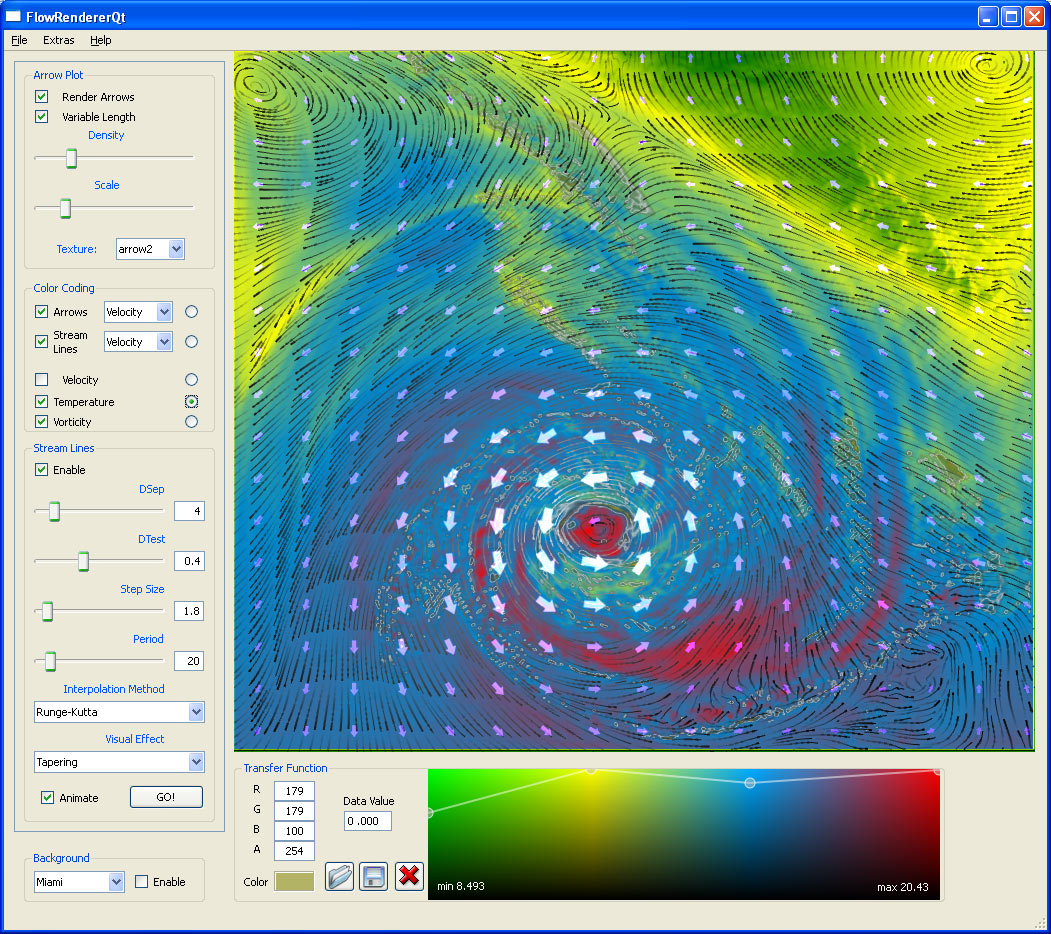Click the red X delete icon
1051x934 pixels.
pyautogui.click(x=409, y=877)
